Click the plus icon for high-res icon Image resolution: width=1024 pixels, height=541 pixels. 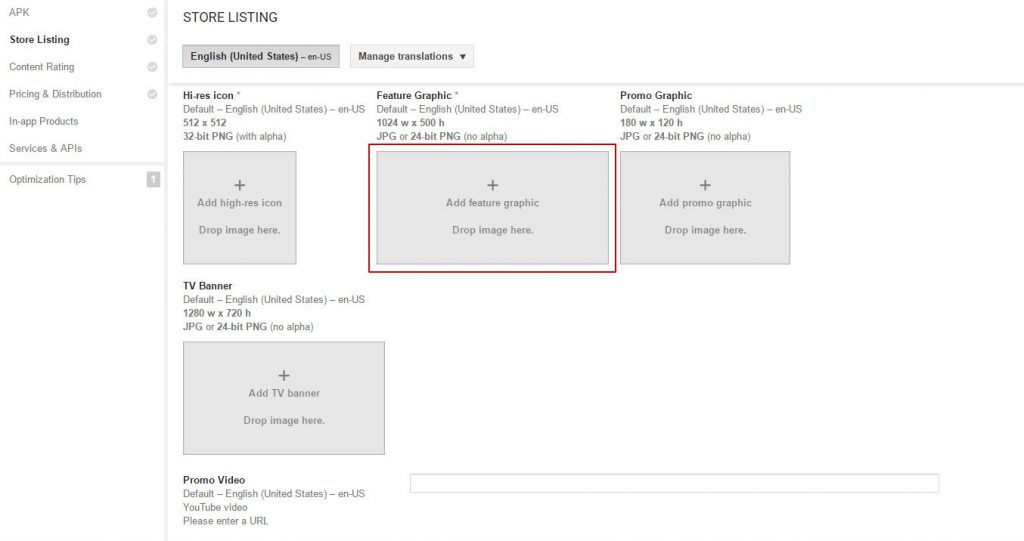point(240,185)
